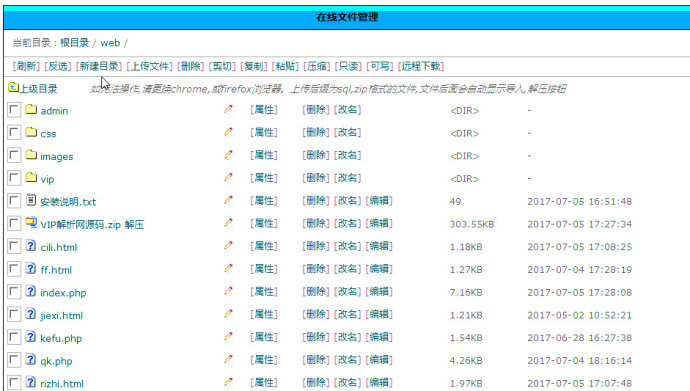
Task: Click the css folder icon
Action: click(x=31, y=132)
